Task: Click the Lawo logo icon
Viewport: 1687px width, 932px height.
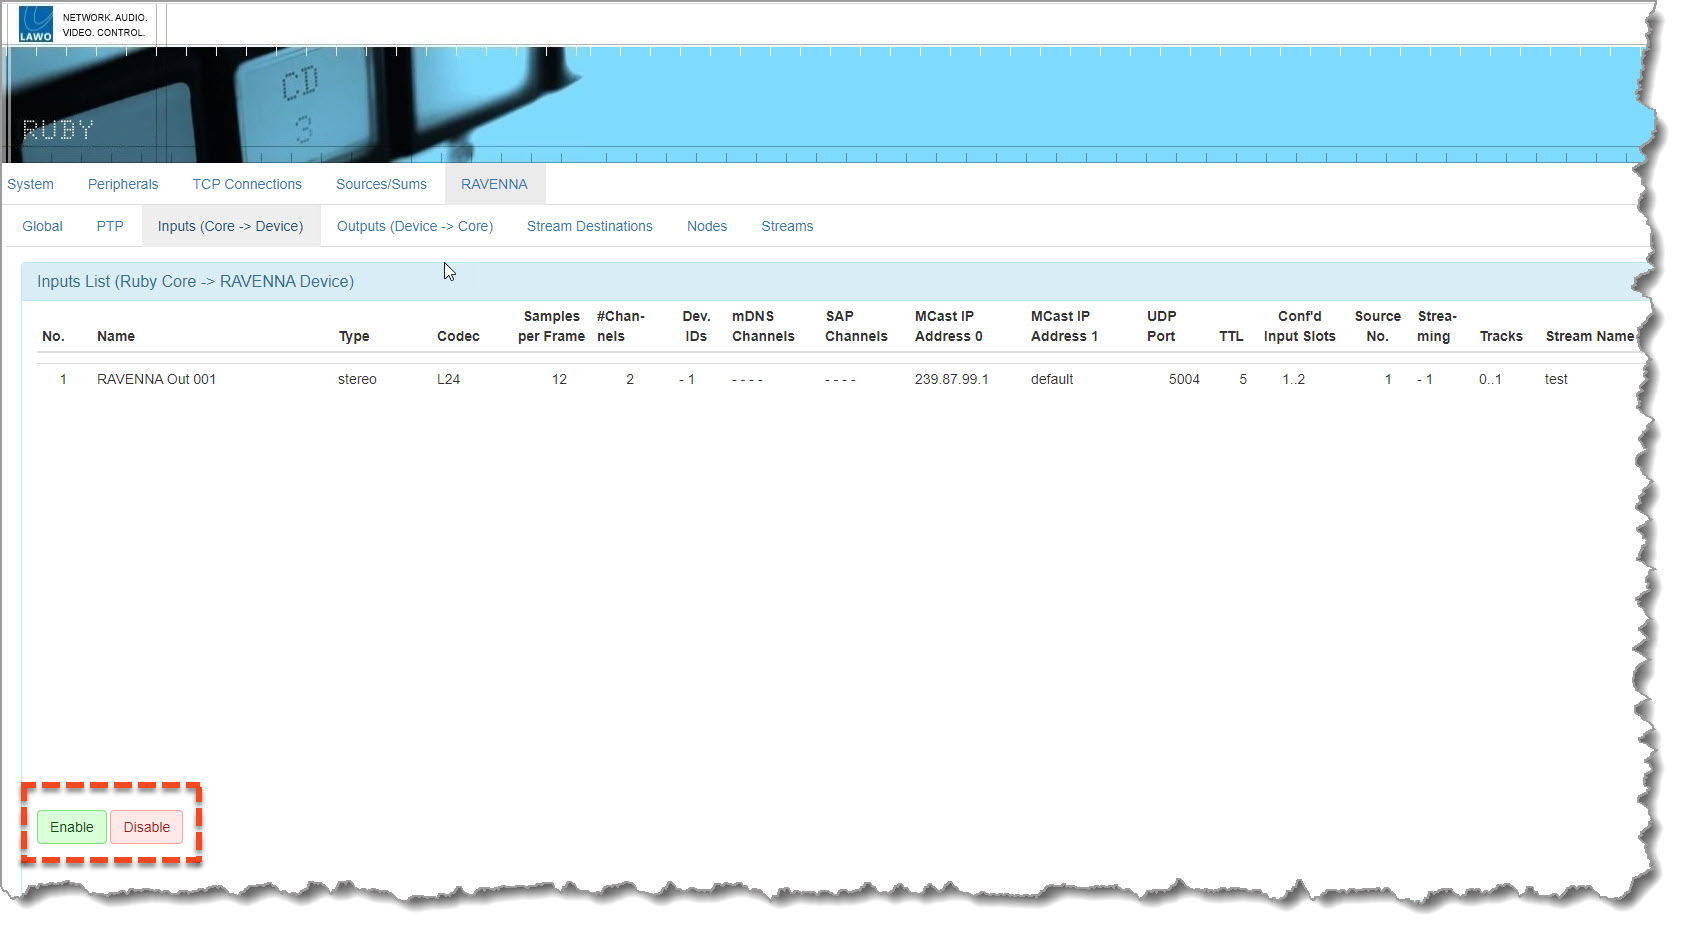Action: [36, 24]
